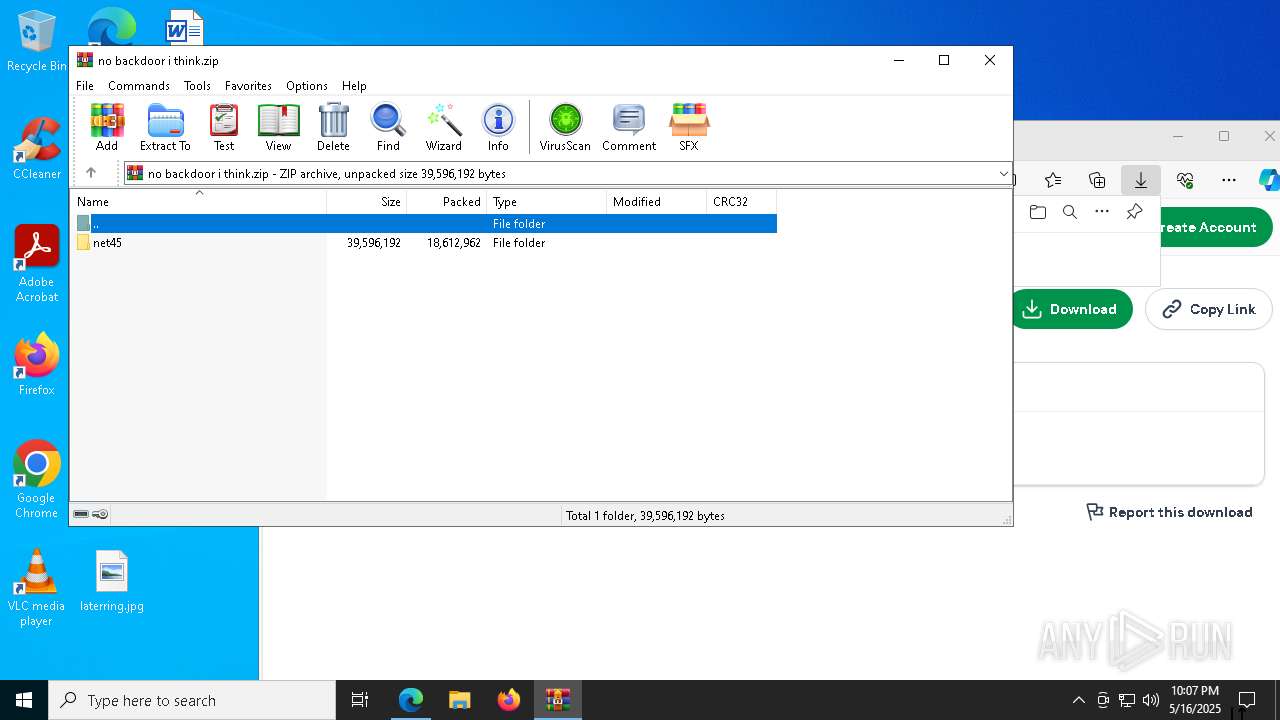Open Adobe Acrobat desktop shortcut
The image size is (1280, 720).
tap(36, 264)
